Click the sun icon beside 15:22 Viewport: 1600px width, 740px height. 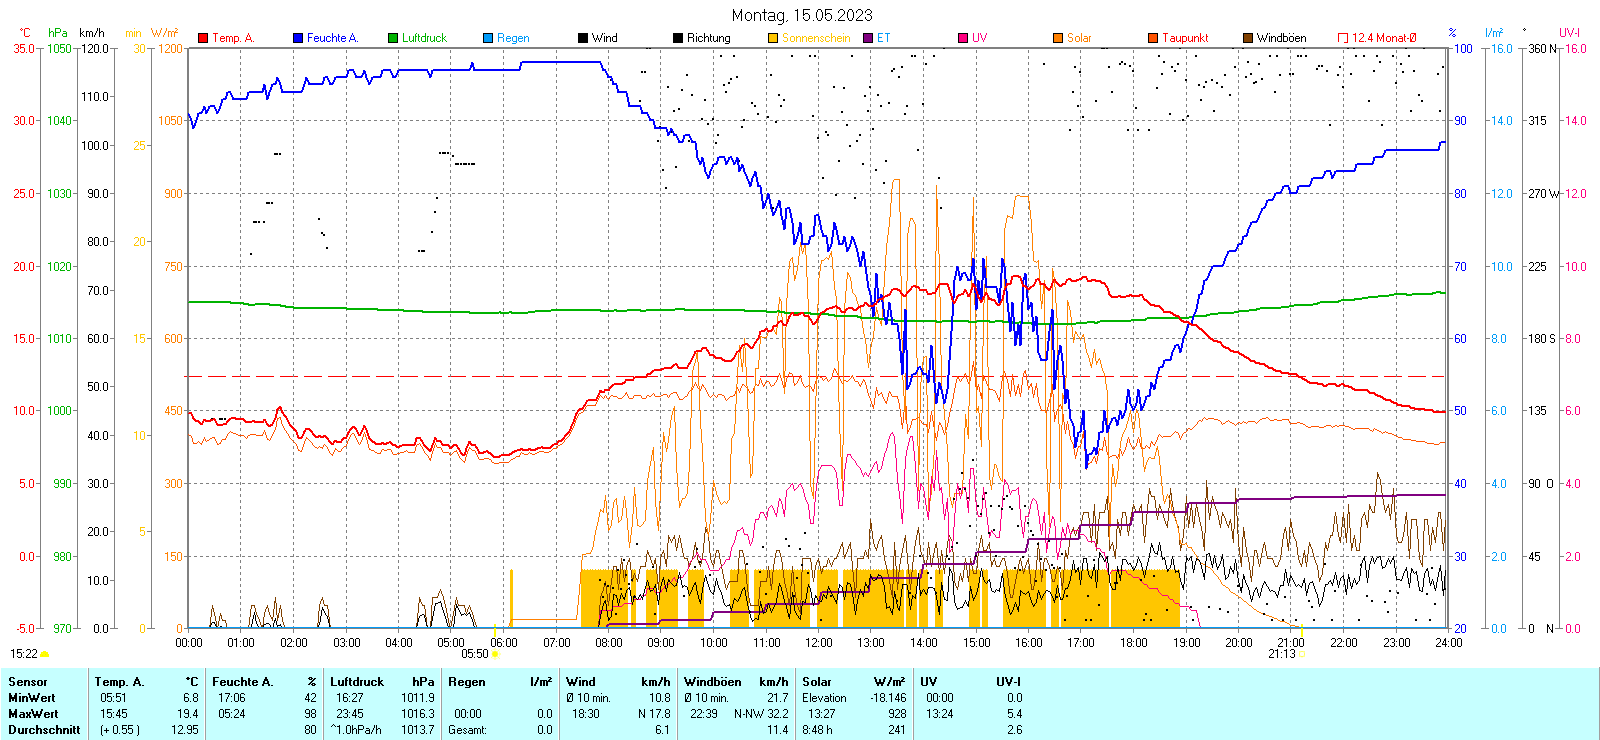pyautogui.click(x=44, y=654)
